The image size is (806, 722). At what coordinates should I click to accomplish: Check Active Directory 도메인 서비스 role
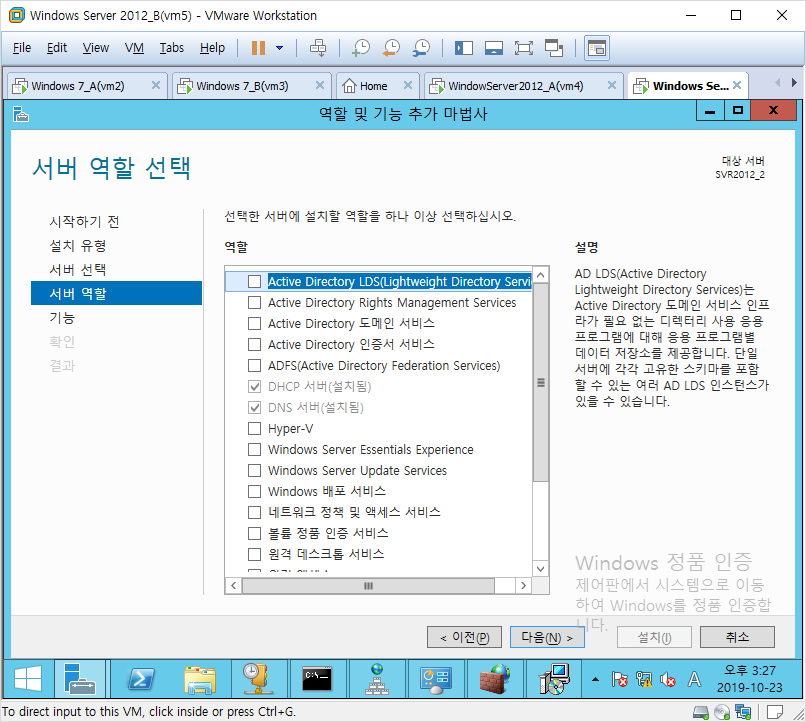(x=254, y=324)
